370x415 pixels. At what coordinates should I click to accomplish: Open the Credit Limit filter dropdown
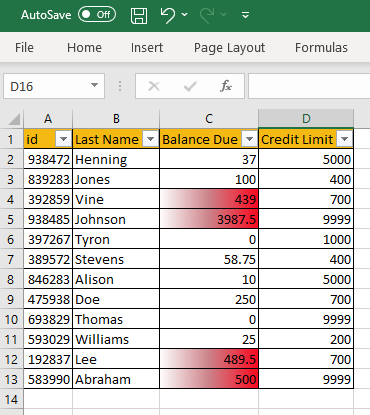344,139
